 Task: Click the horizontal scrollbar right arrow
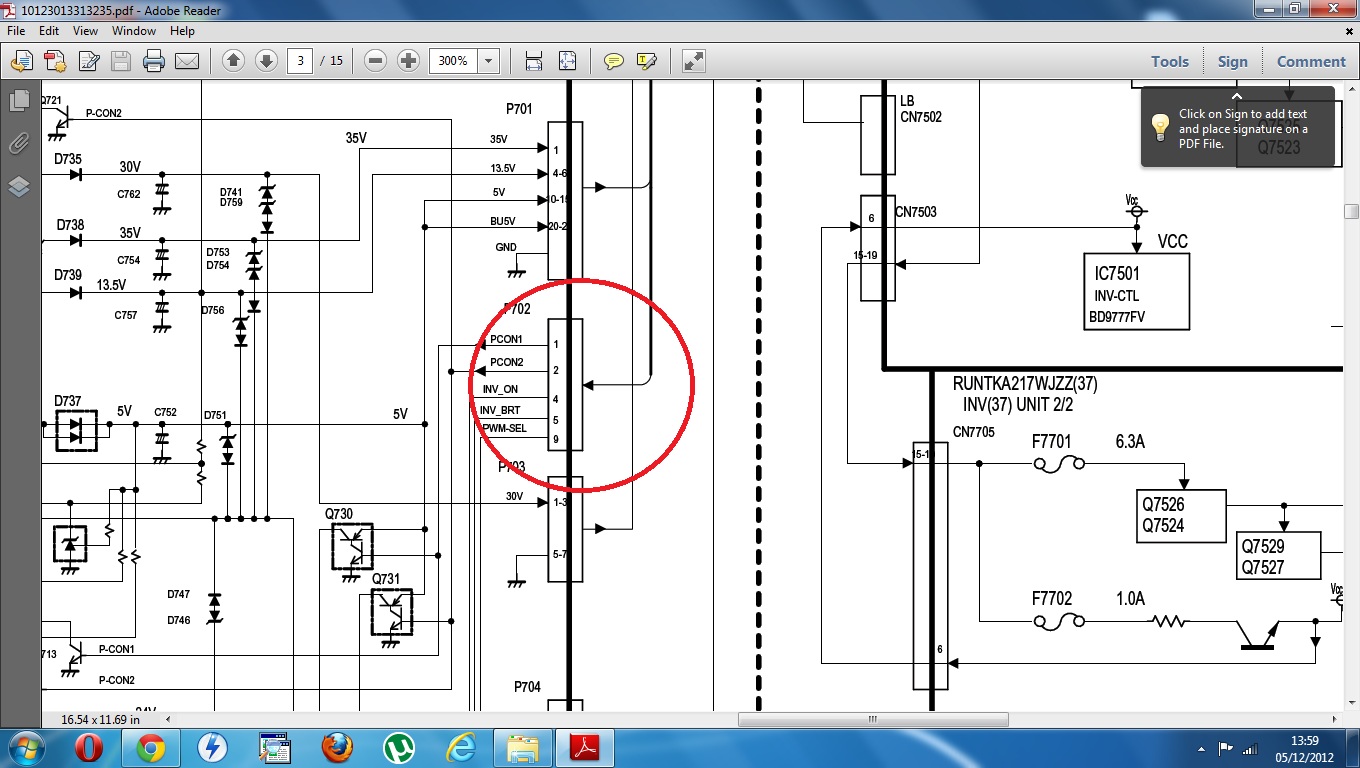point(1335,719)
